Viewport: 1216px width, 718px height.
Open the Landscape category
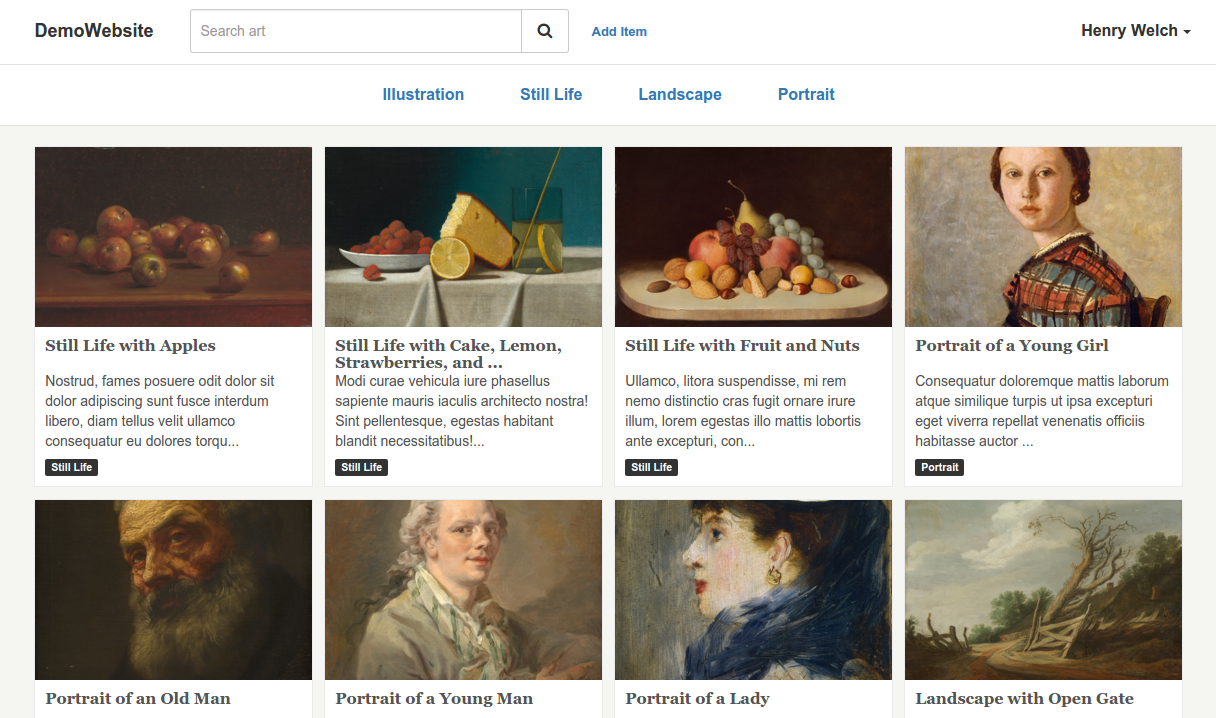pyautogui.click(x=680, y=94)
